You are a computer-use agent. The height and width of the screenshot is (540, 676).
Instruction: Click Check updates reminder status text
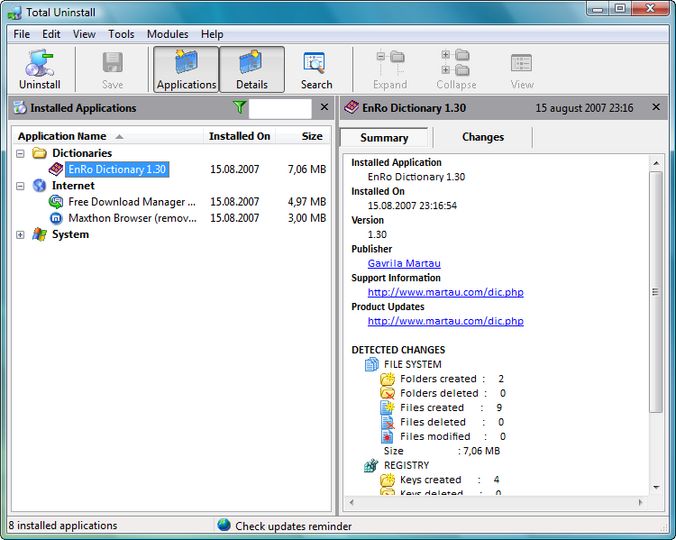coord(293,526)
